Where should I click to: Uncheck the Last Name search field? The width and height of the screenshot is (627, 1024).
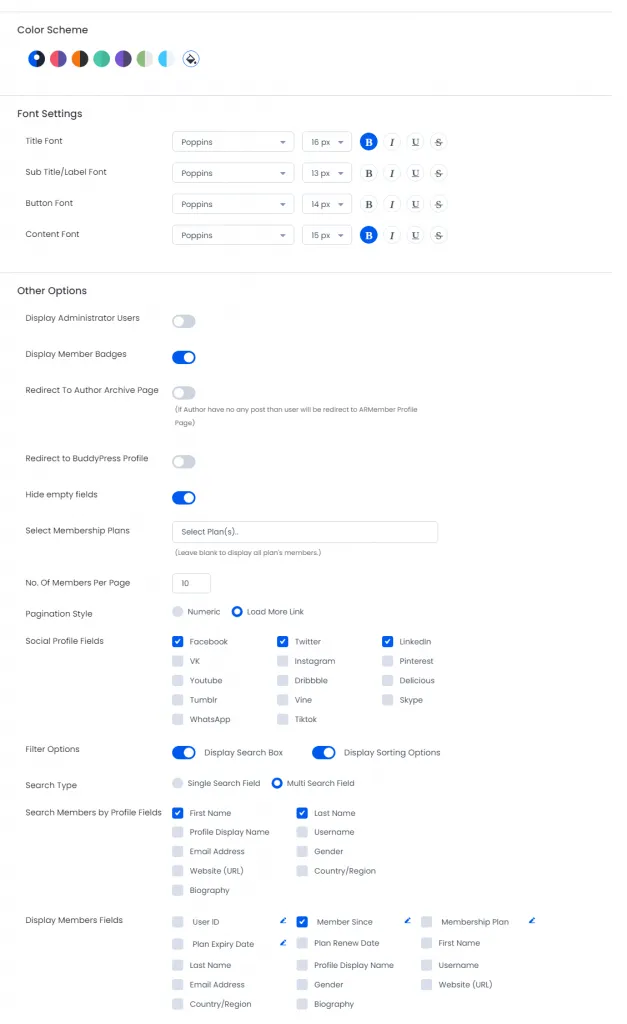[302, 813]
